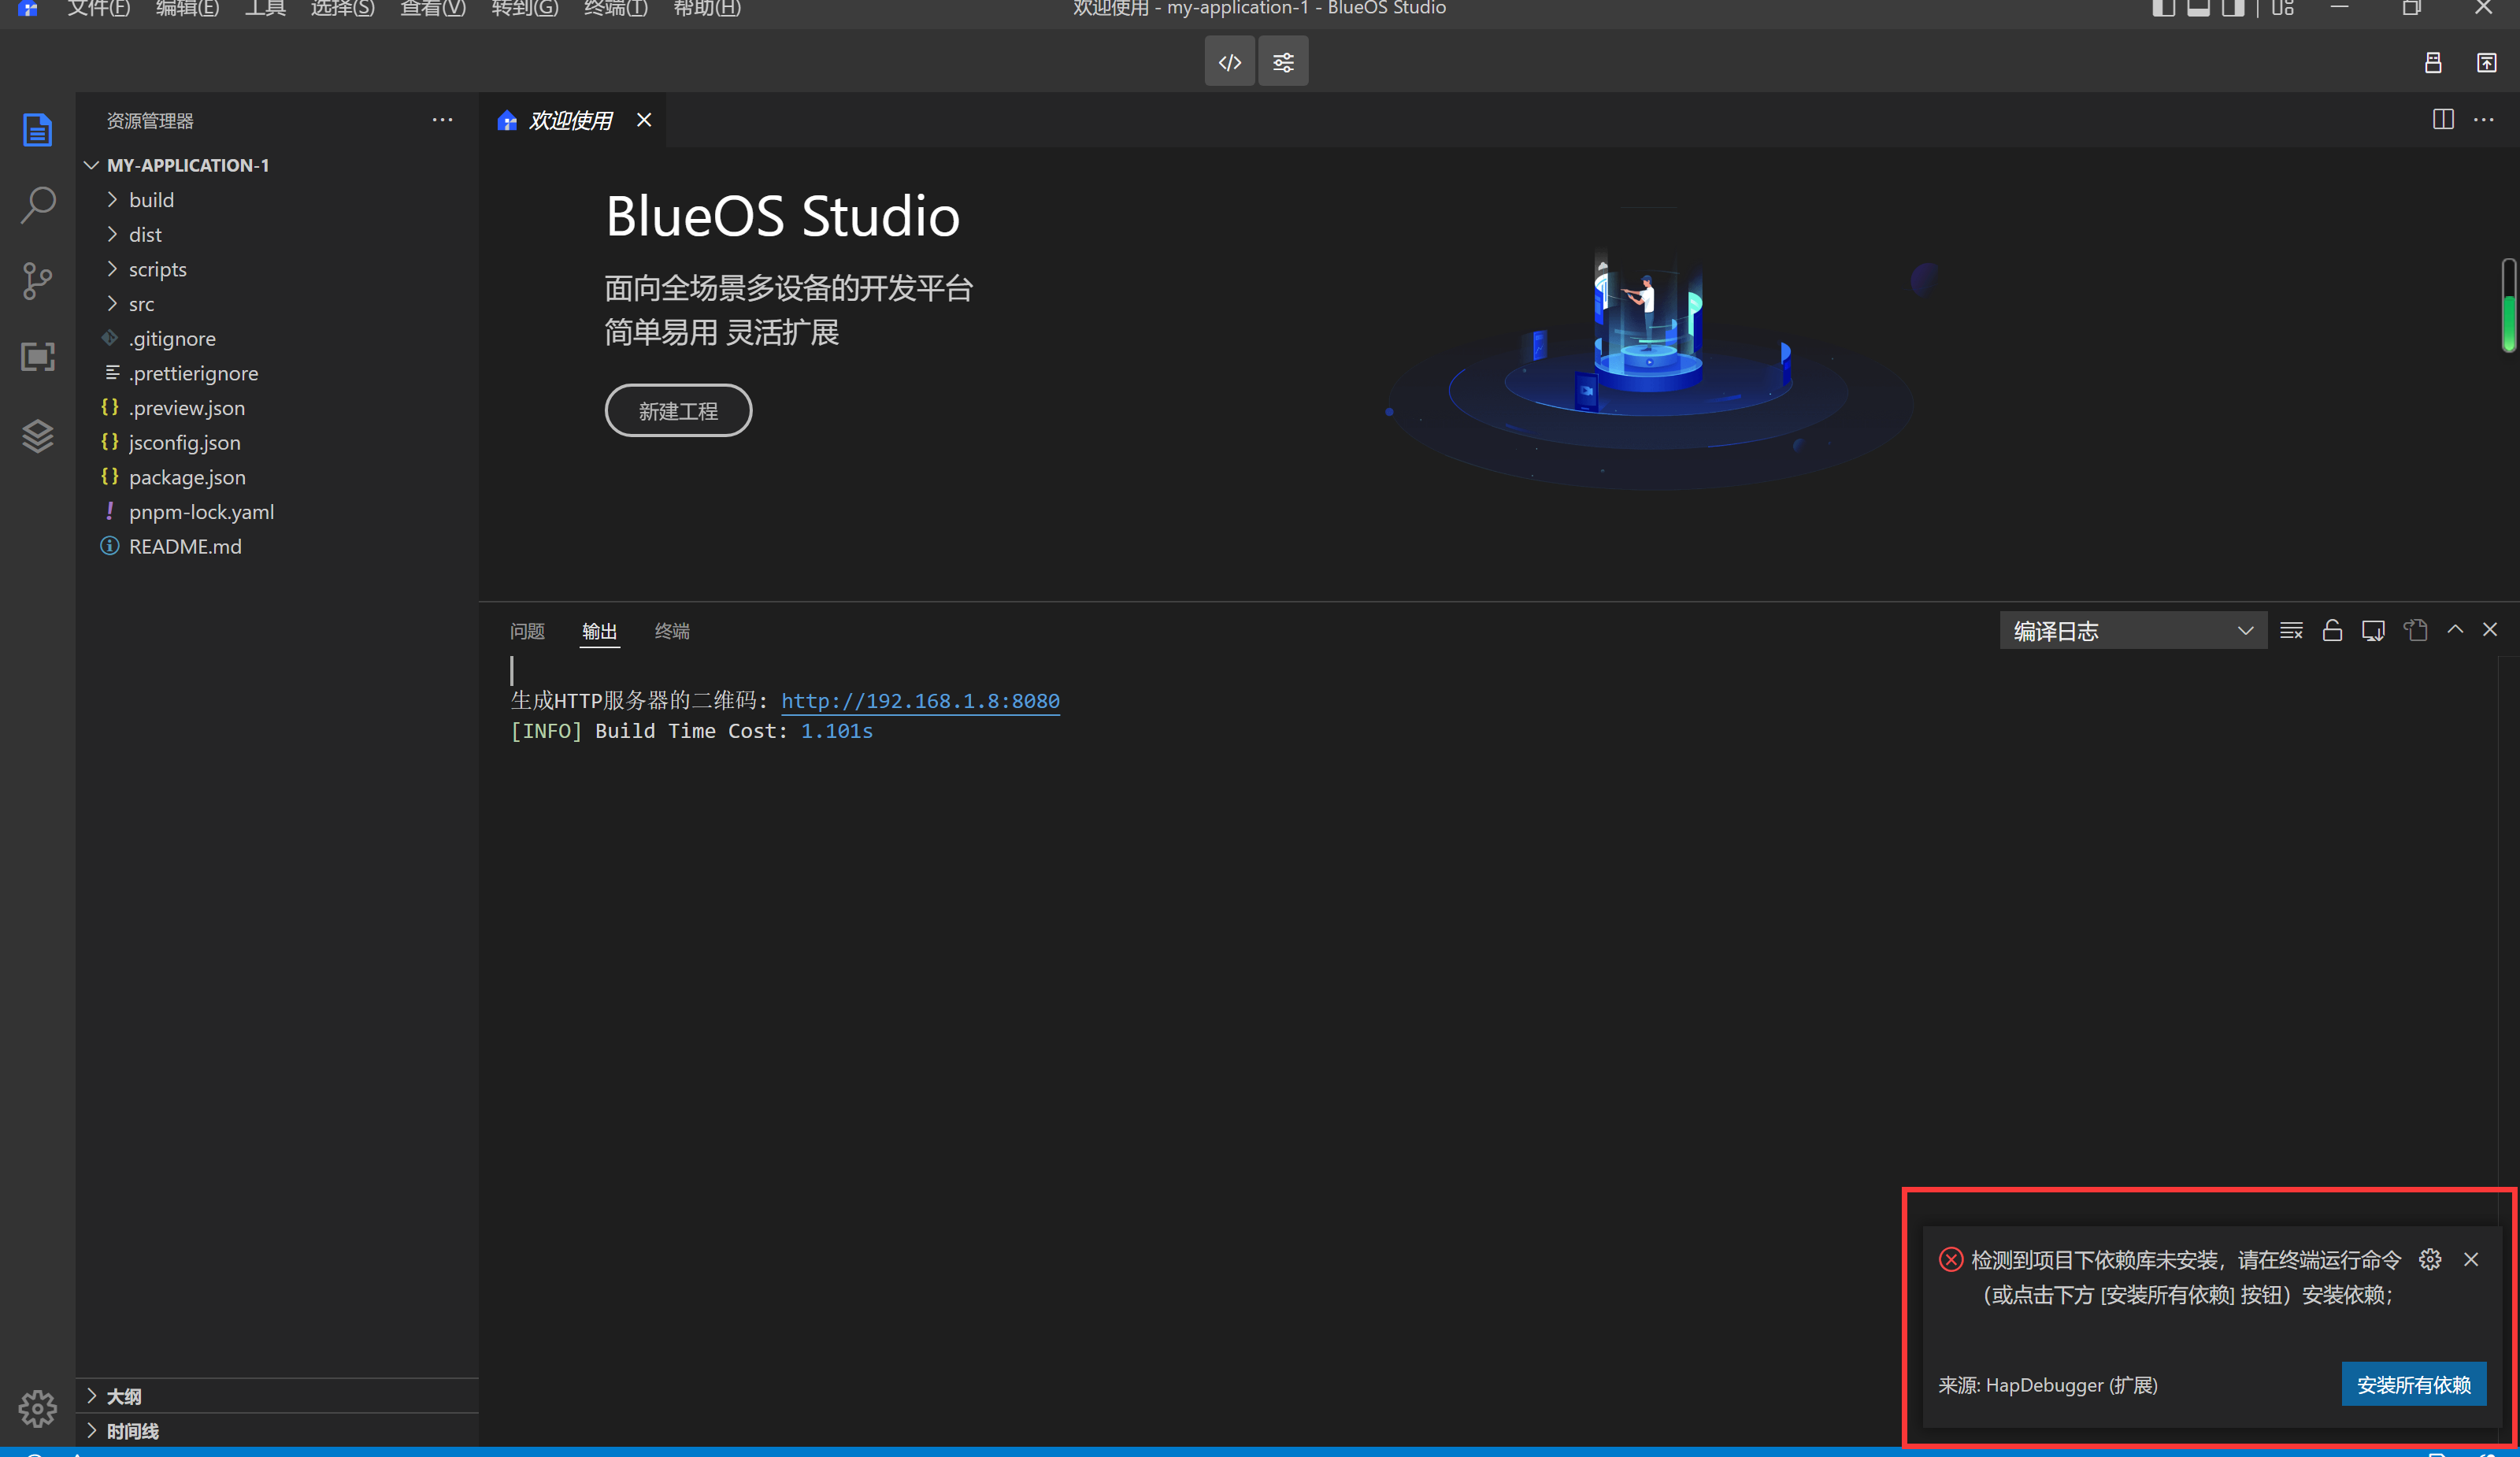
Task: Toggle code view with the </> button
Action: coord(1229,61)
